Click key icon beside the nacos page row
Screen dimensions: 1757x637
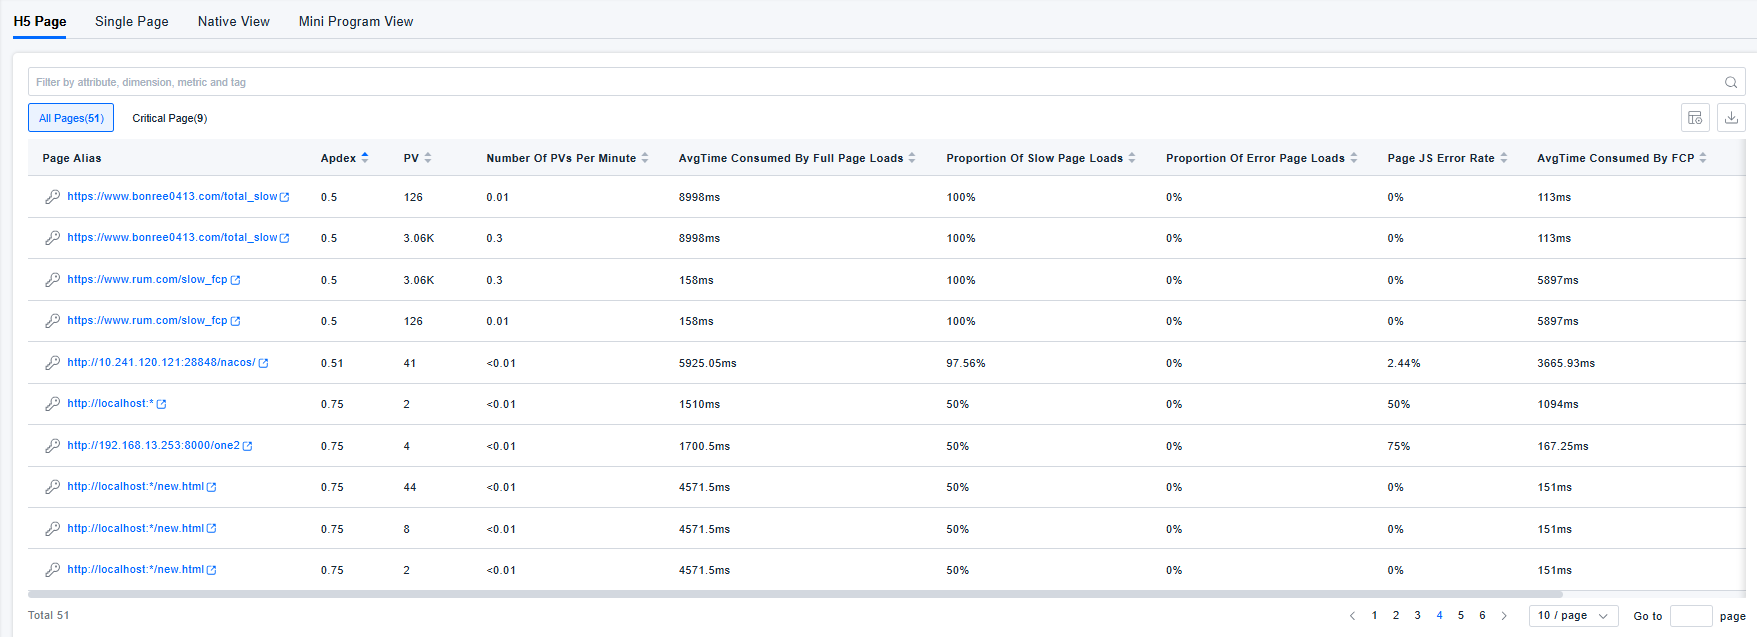[x=52, y=363]
